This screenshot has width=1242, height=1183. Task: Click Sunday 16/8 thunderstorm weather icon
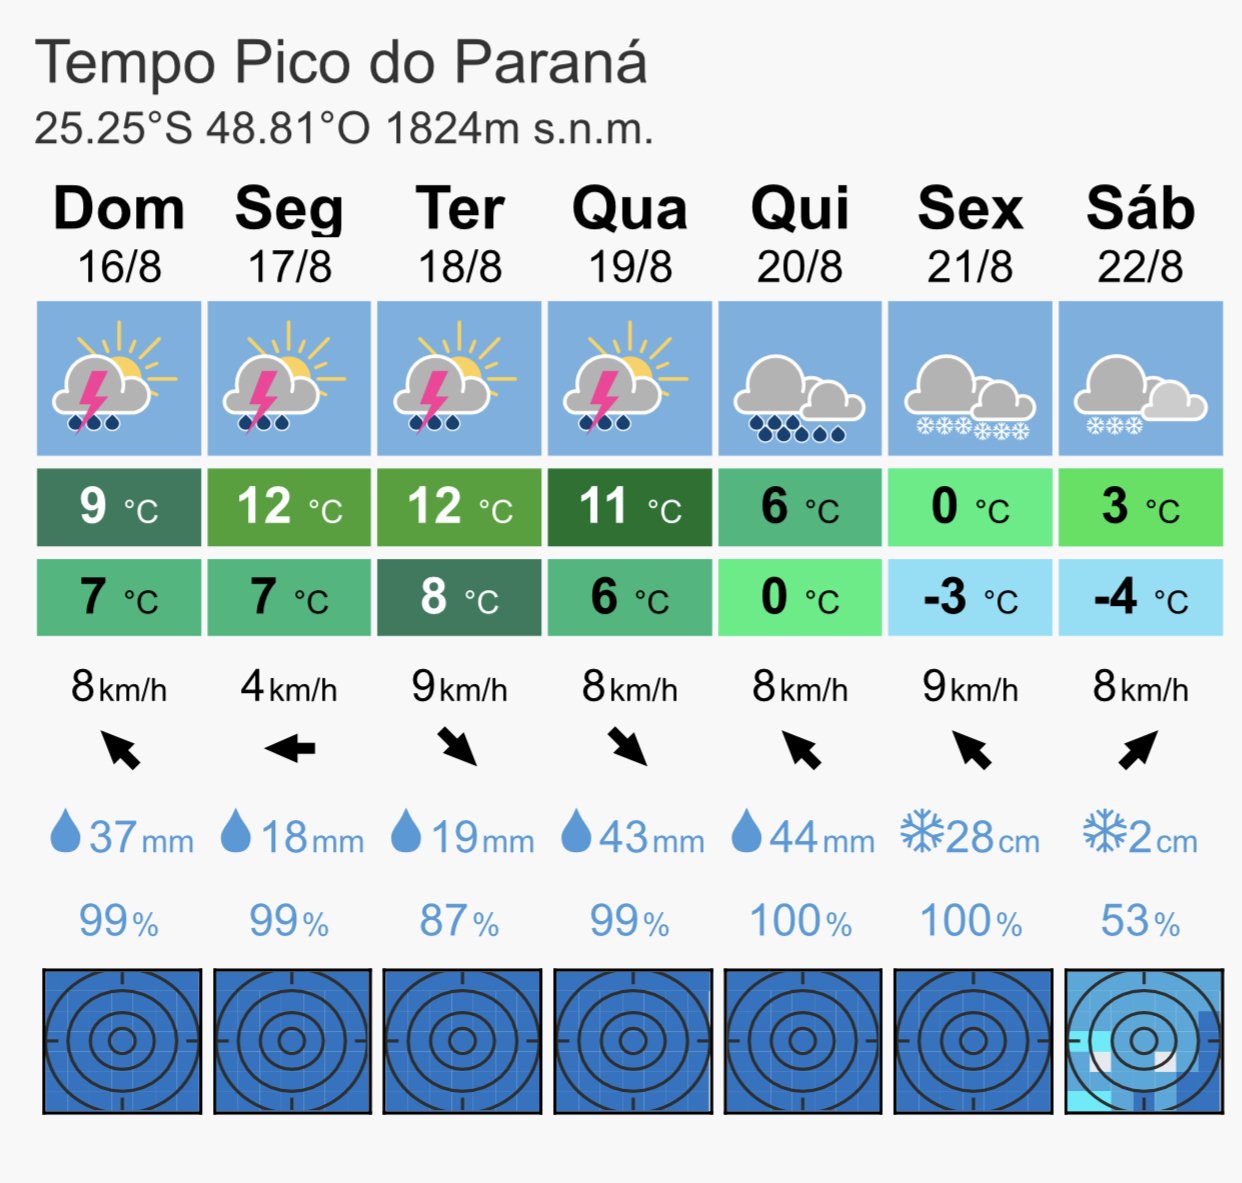click(119, 379)
